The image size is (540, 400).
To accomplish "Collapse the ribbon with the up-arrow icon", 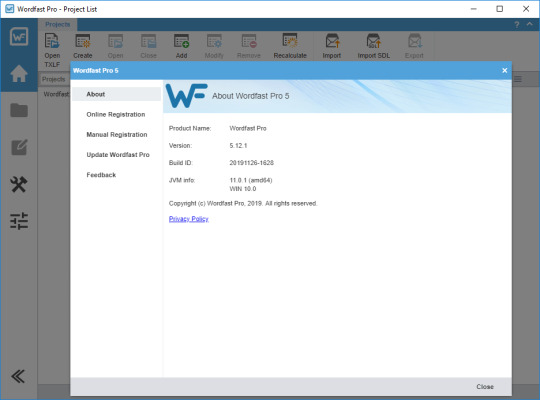I will coord(530,24).
